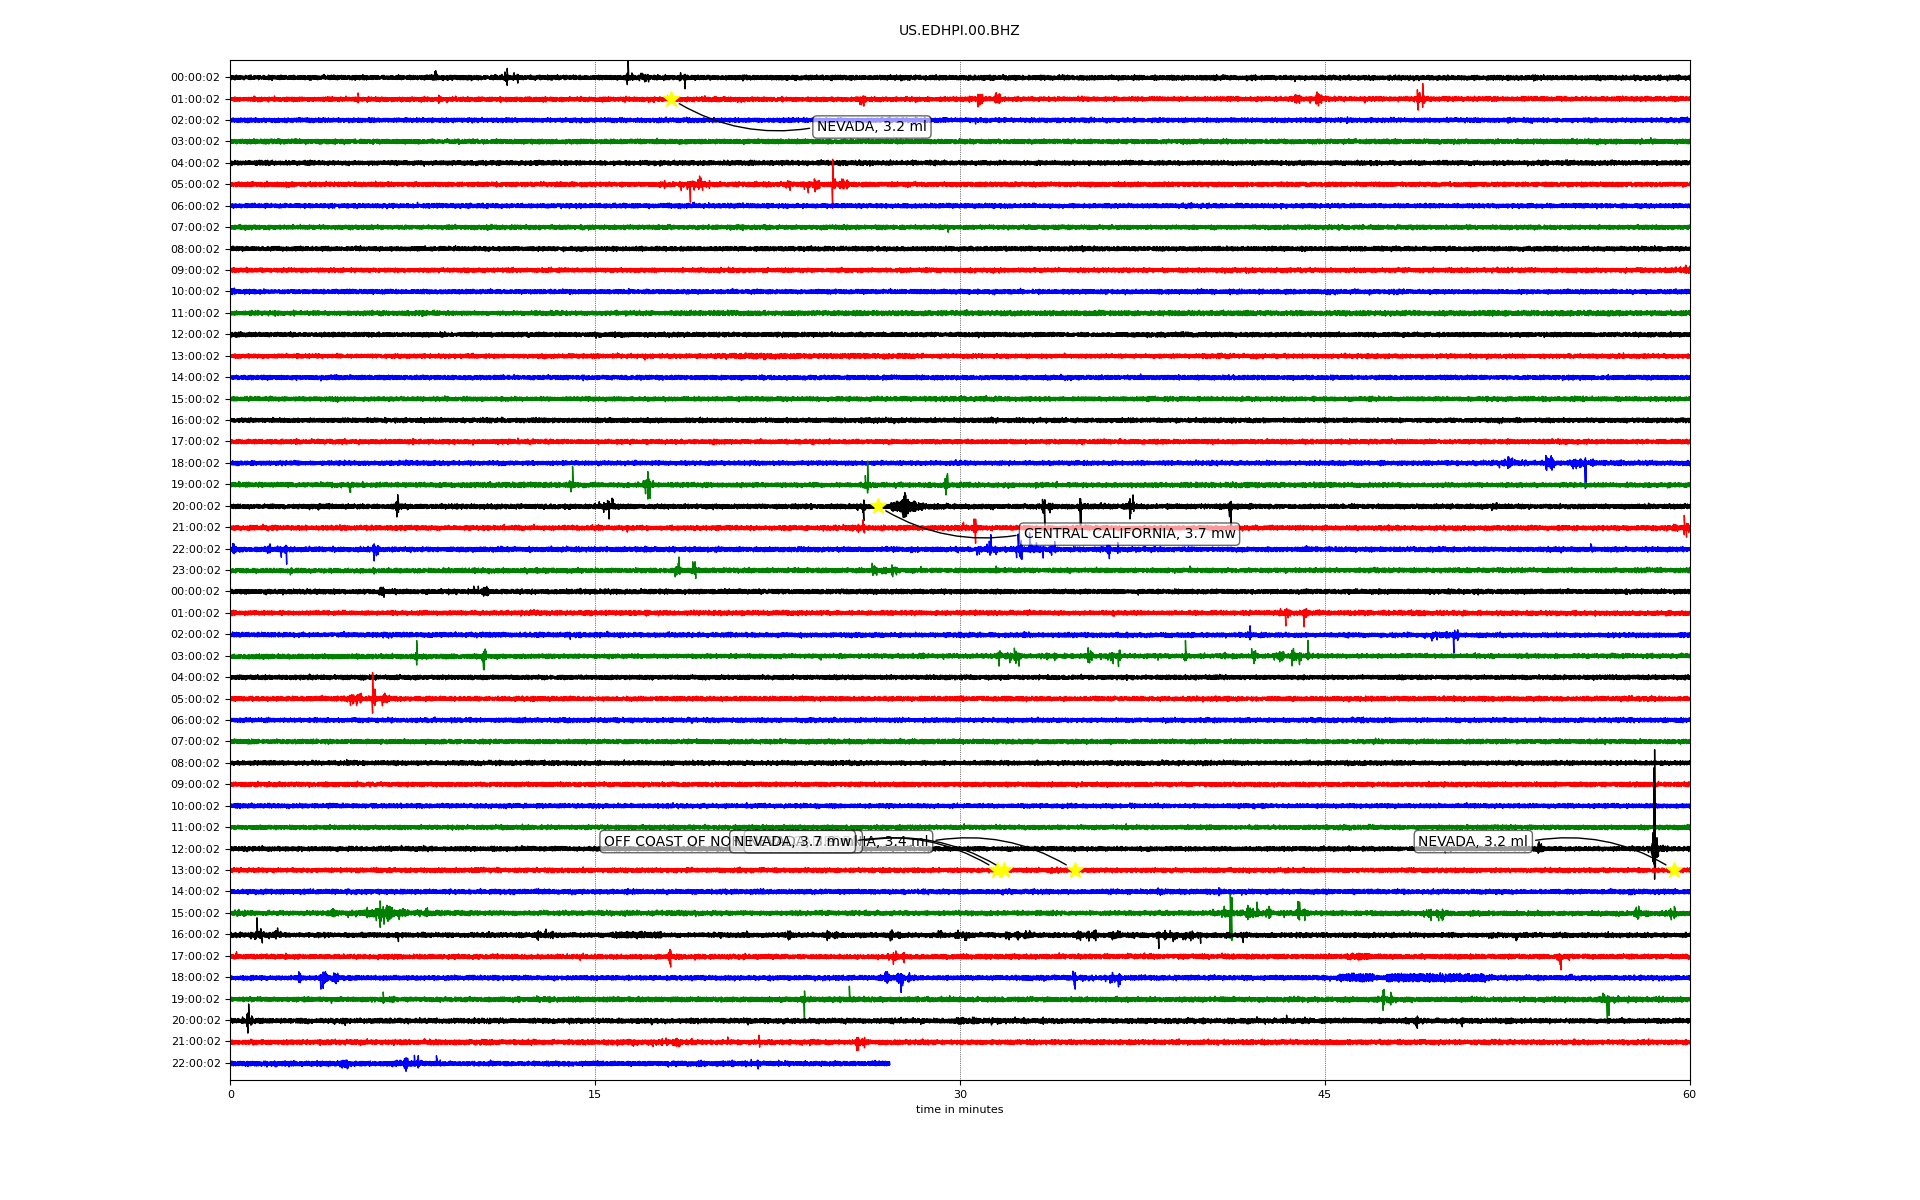Screen dimensions: 1920x1200
Task: Click the OFF COAST OF NO... annotation label
Action: (665, 842)
